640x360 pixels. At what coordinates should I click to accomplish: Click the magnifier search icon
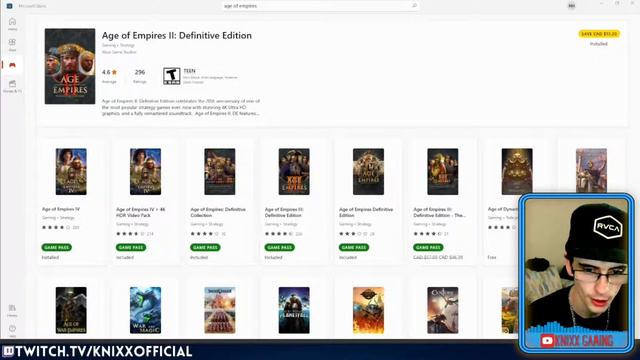pos(414,6)
